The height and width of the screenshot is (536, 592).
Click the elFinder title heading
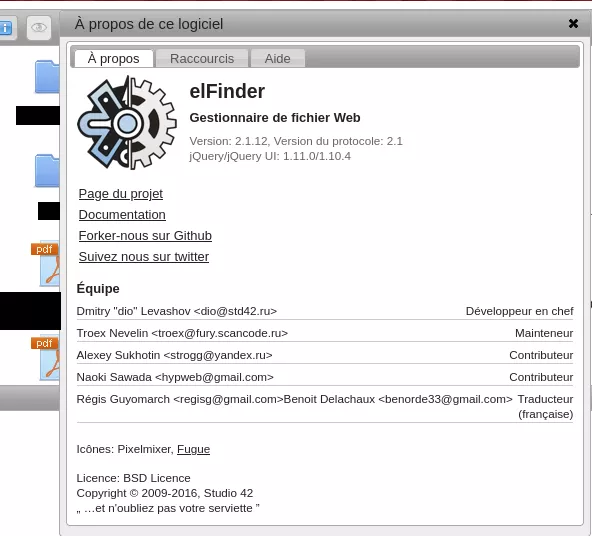pos(227,91)
